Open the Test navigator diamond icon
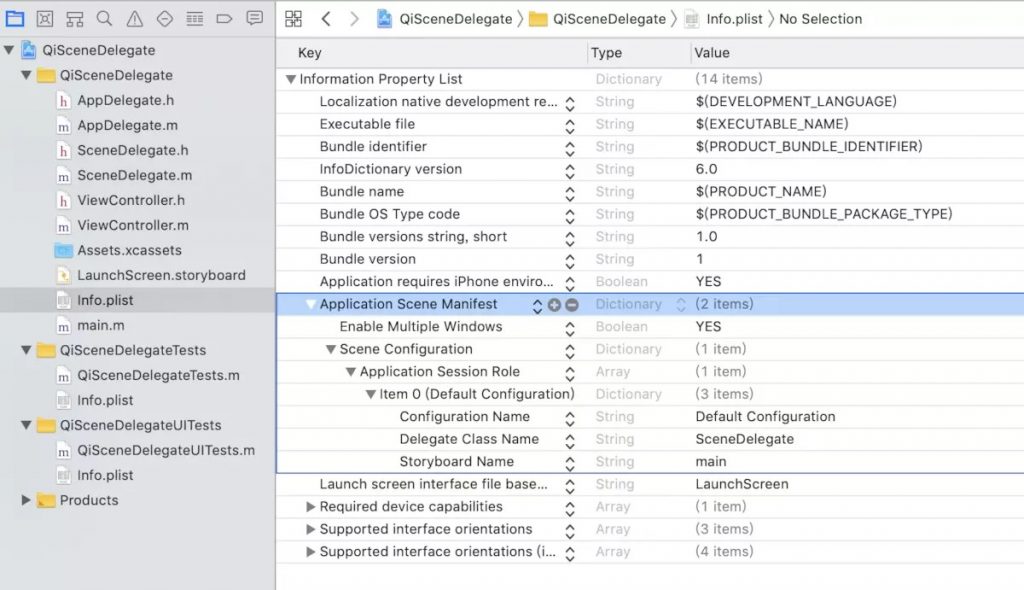 [x=165, y=18]
